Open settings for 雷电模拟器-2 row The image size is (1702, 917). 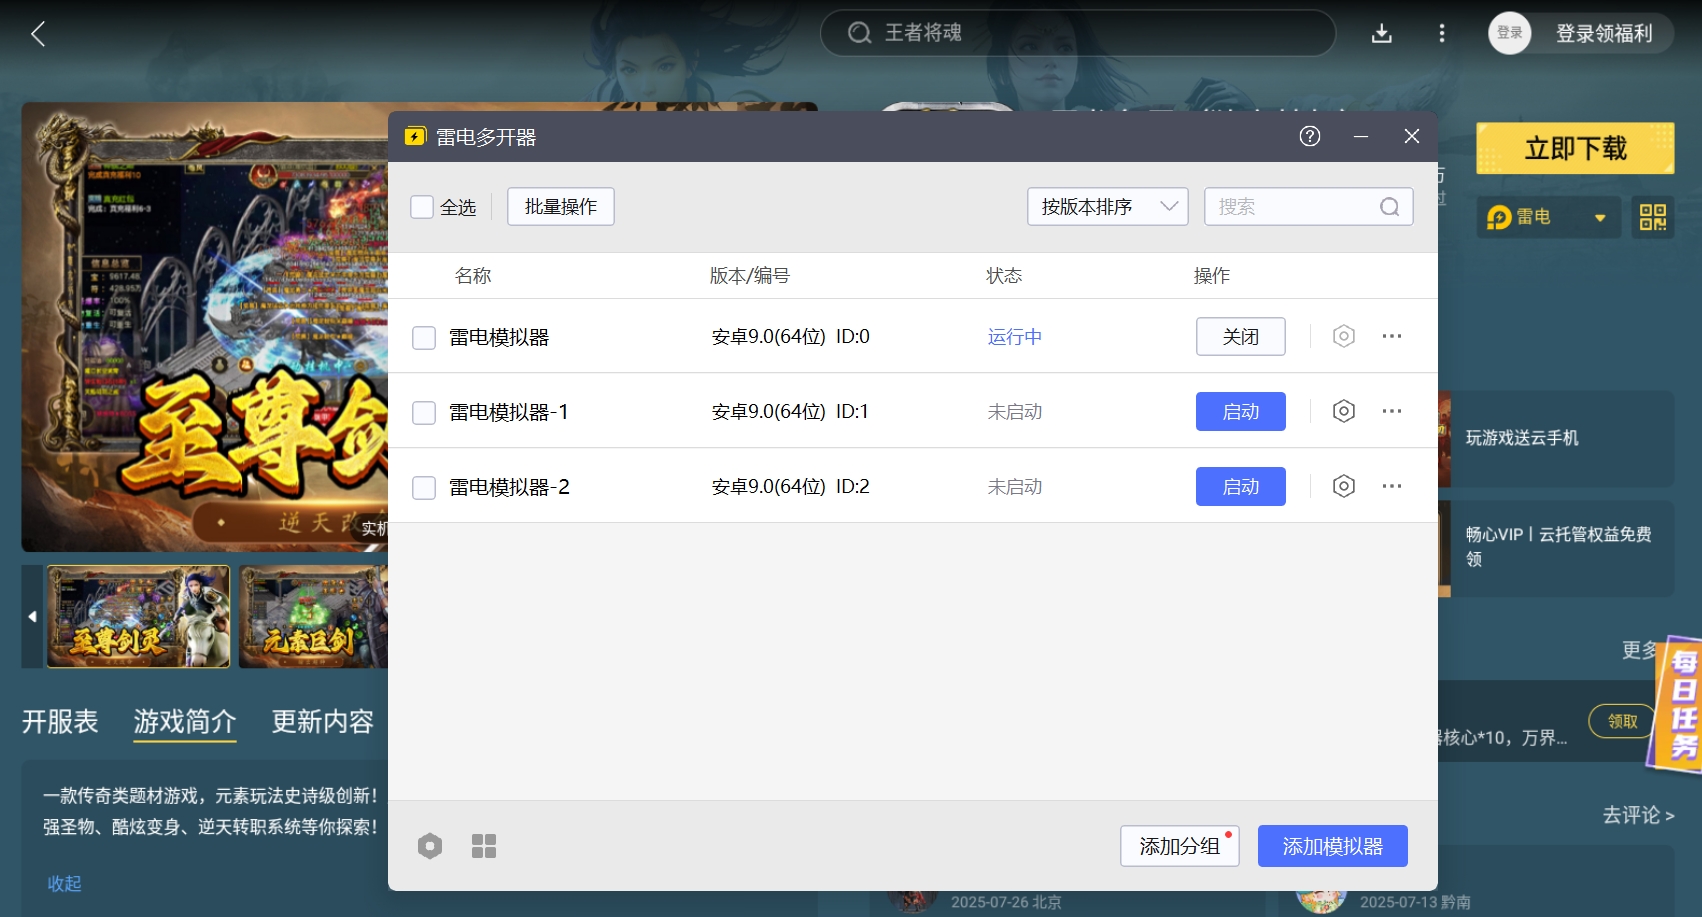[1344, 486]
